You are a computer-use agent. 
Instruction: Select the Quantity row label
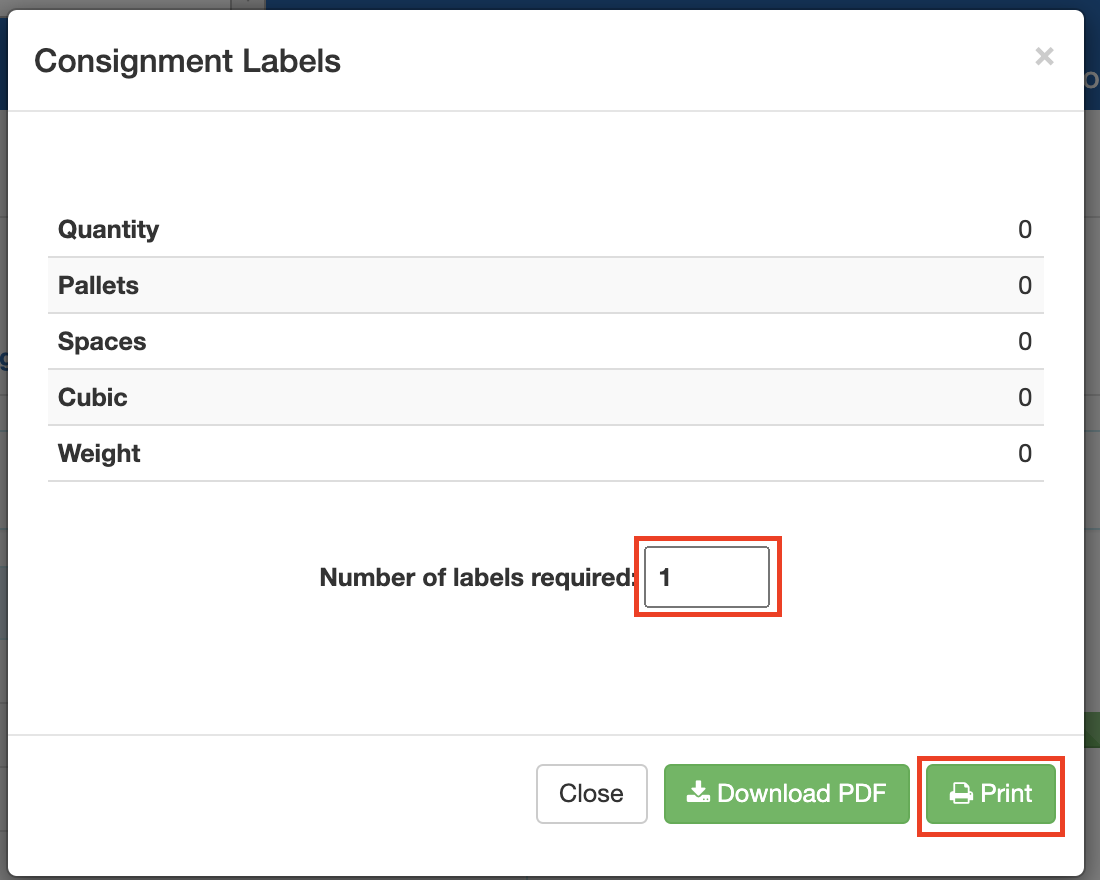point(108,229)
